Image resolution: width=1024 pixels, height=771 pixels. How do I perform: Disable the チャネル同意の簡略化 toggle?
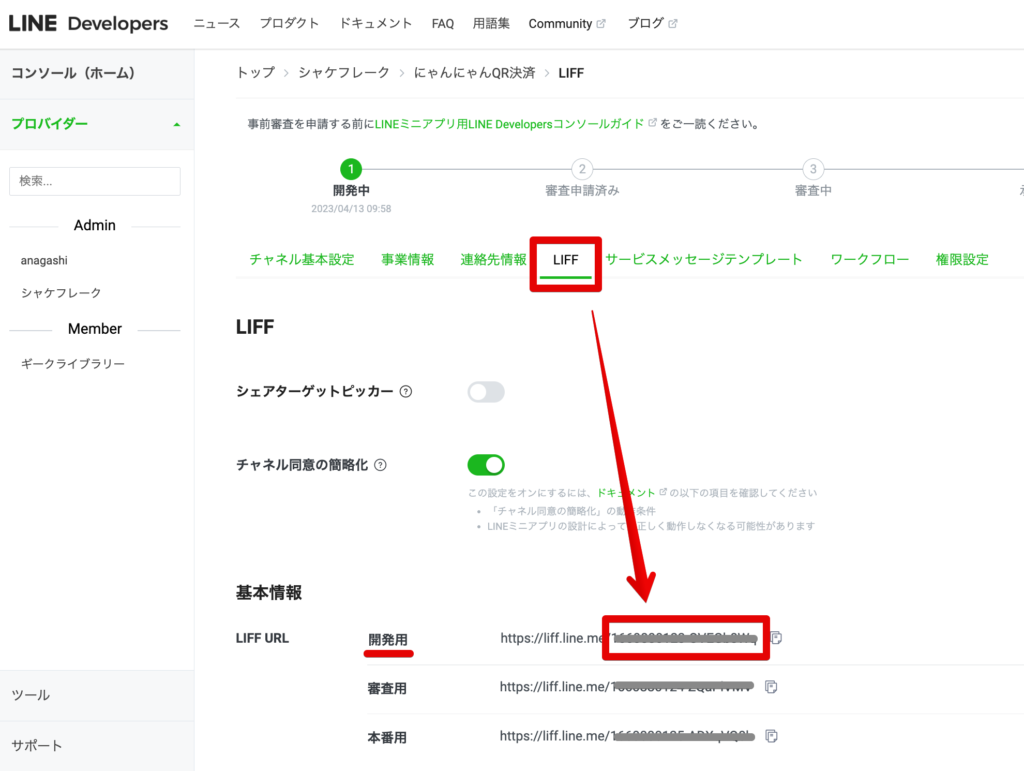click(486, 465)
